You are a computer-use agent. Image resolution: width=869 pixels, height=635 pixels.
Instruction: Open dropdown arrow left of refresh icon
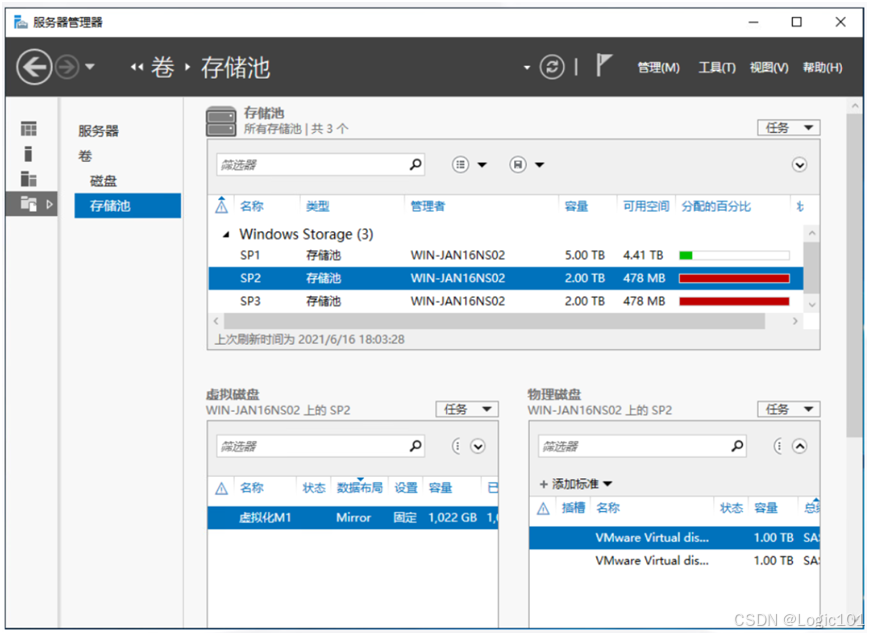click(x=526, y=68)
